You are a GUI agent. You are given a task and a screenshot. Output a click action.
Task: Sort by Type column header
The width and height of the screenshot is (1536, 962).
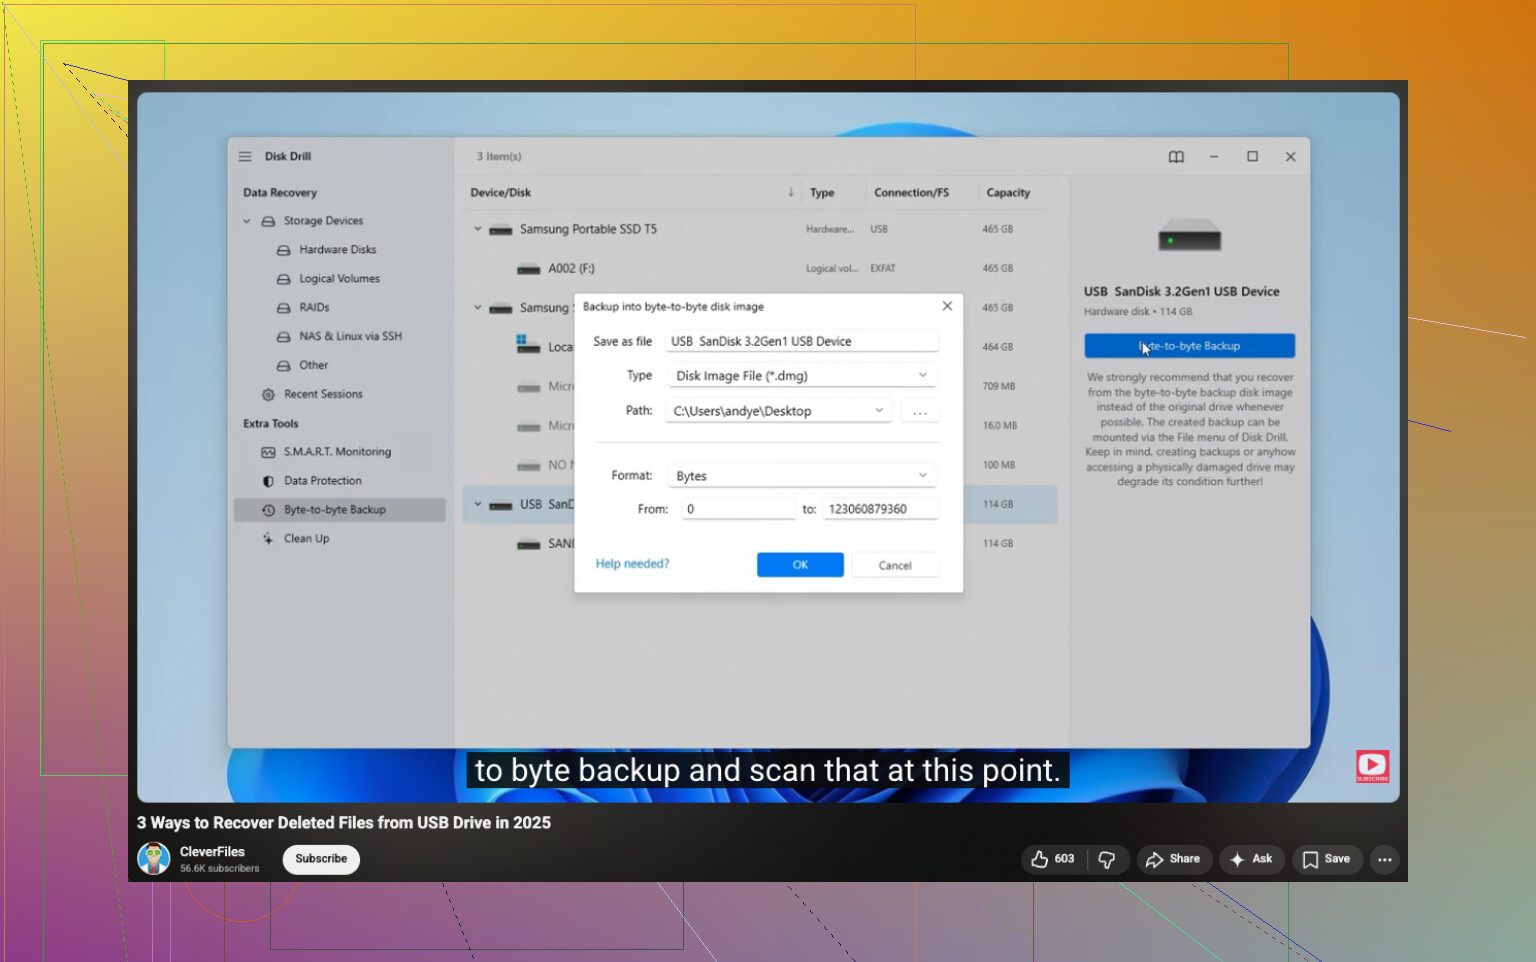click(x=822, y=193)
